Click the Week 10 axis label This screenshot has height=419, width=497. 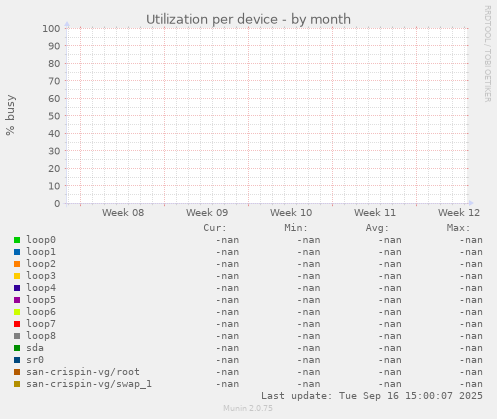click(x=291, y=213)
